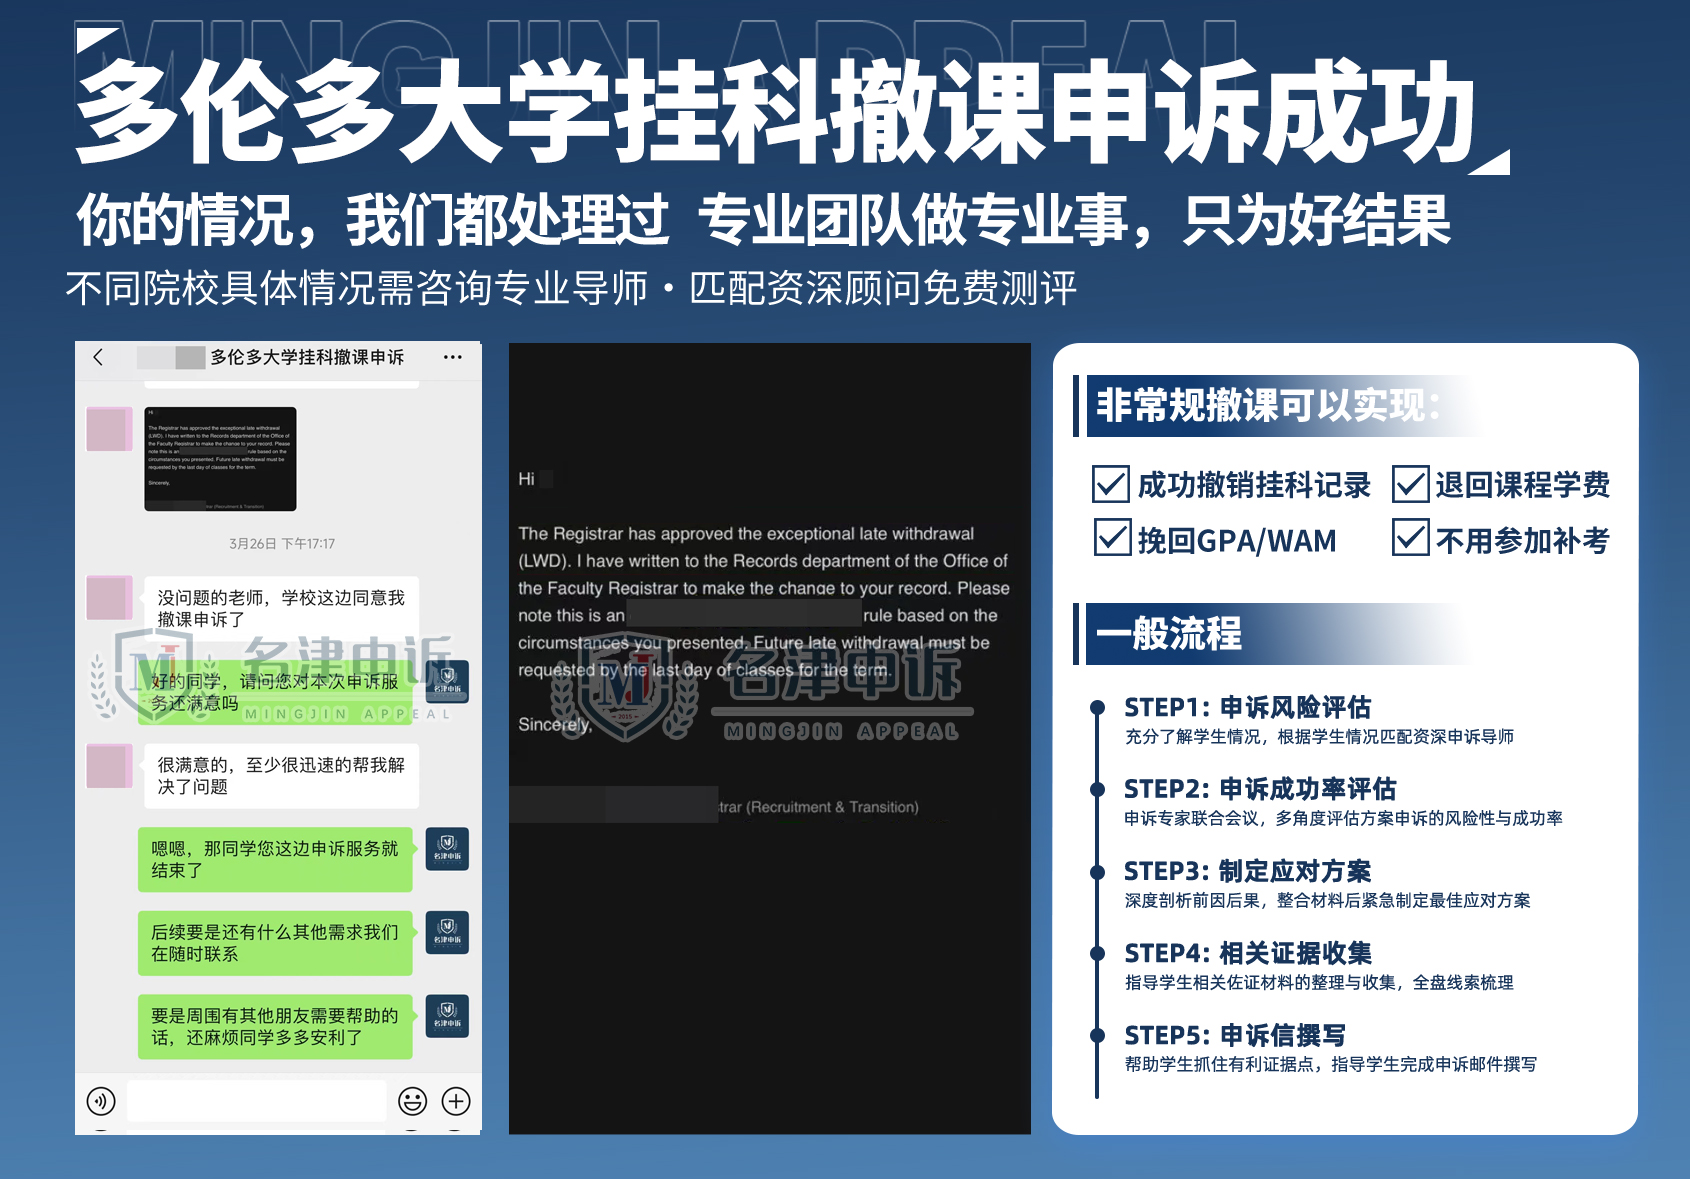Viewport: 1690px width, 1179px height.
Task: Toggle the 成功撤销挂科记录 checkbox
Action: 1111,485
